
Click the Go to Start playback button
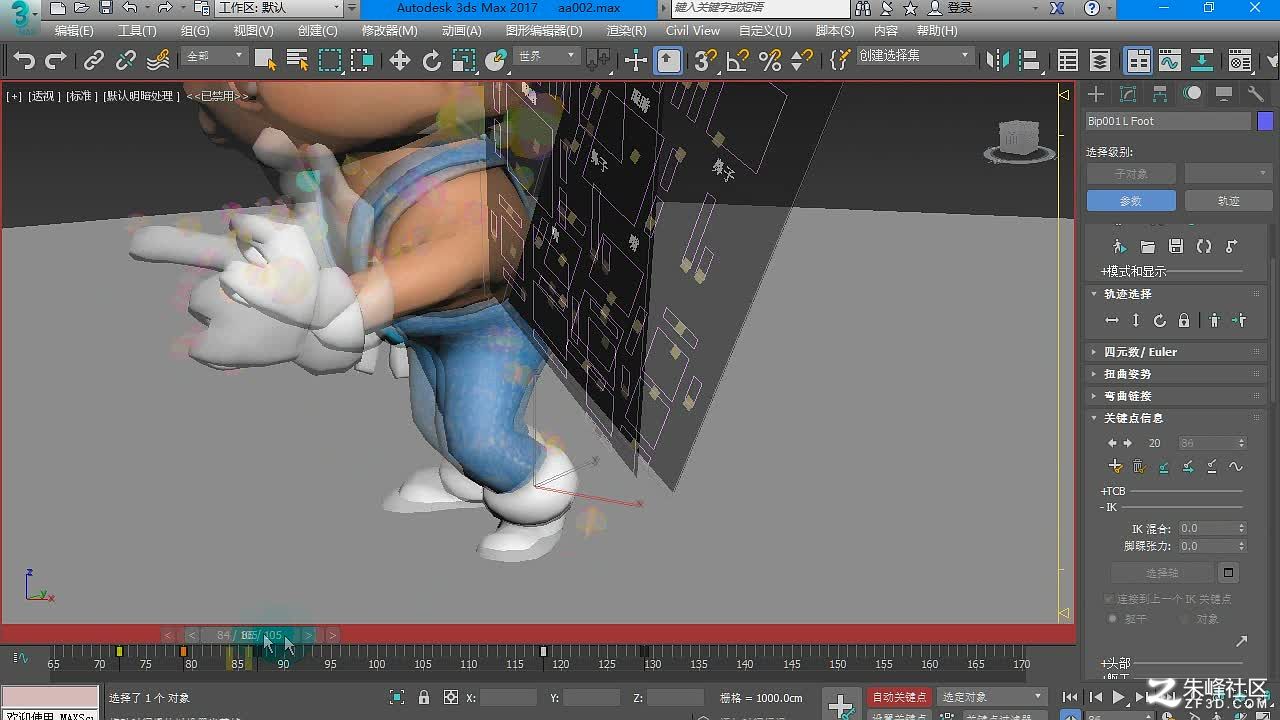coord(1071,697)
